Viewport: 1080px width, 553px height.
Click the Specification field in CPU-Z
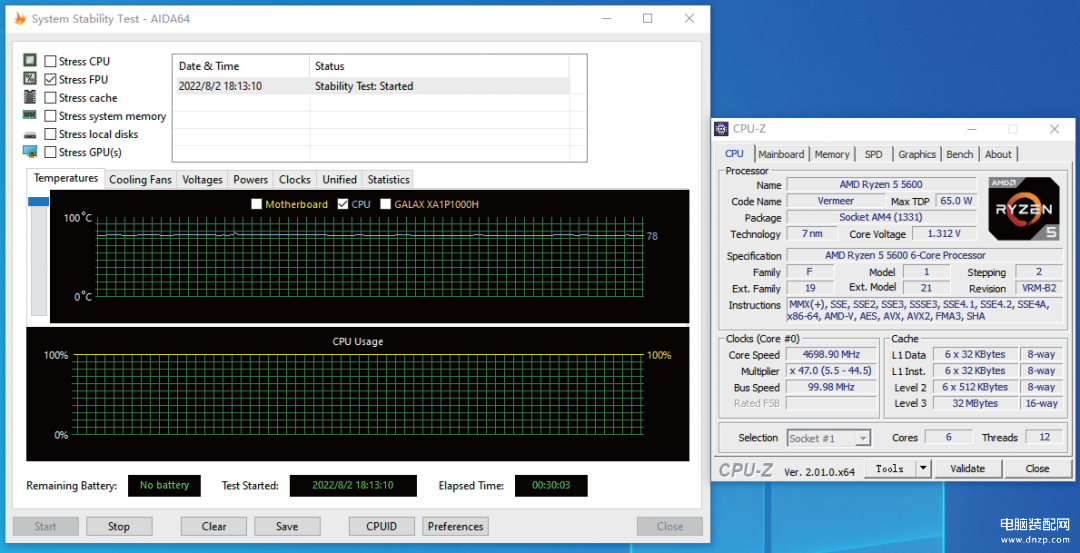(x=925, y=255)
